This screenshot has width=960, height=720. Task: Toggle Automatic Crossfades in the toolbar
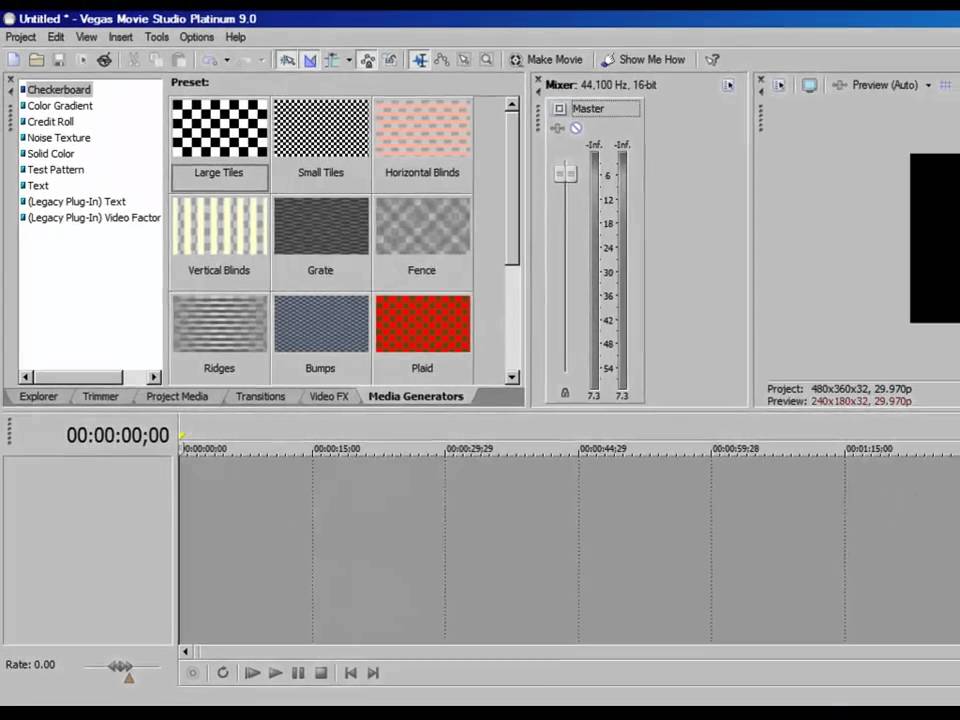tap(310, 60)
